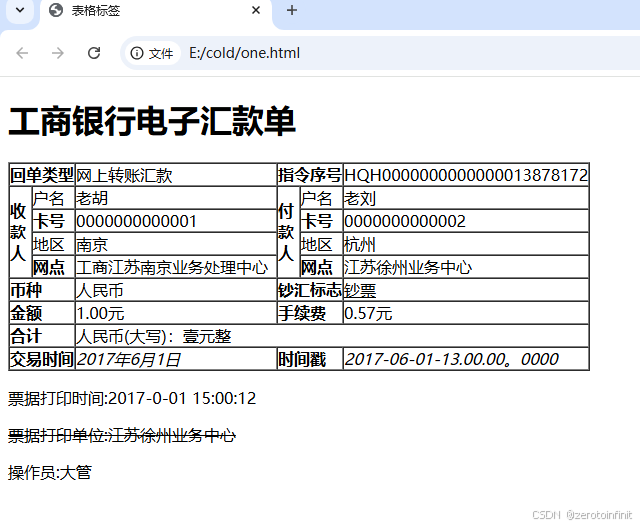The image size is (640, 526).
Task: Select the 回单类型 header cell
Action: [x=42, y=175]
